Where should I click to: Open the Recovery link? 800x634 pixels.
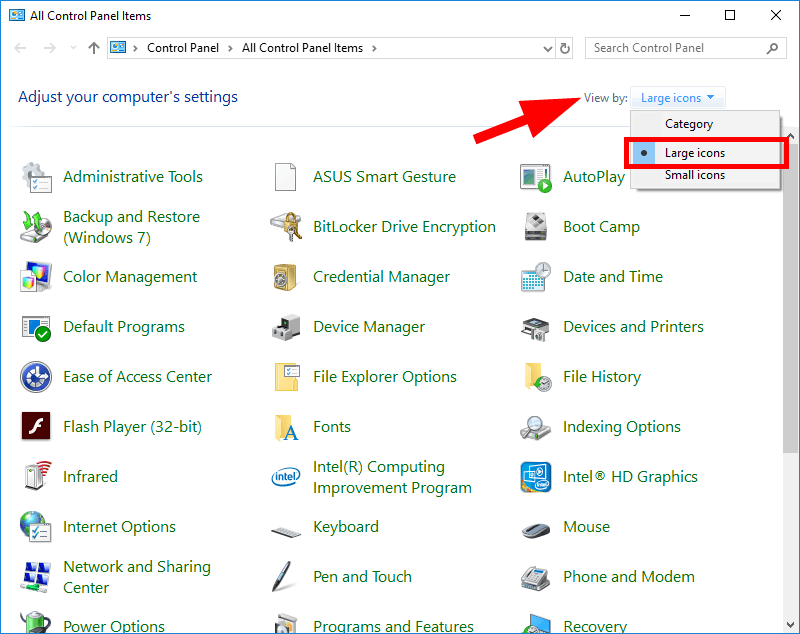point(595,626)
